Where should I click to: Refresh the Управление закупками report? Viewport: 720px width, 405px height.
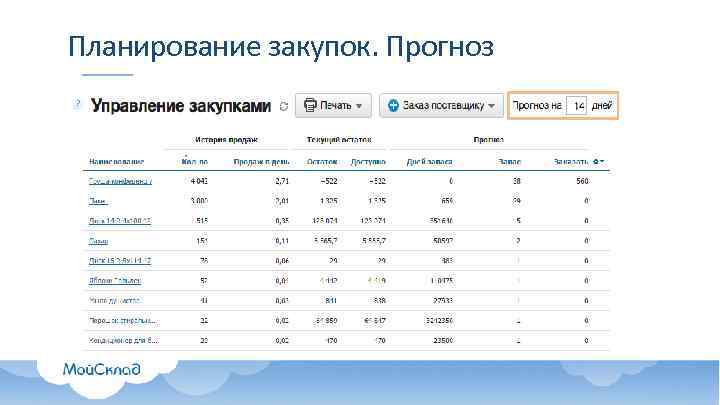point(284,106)
